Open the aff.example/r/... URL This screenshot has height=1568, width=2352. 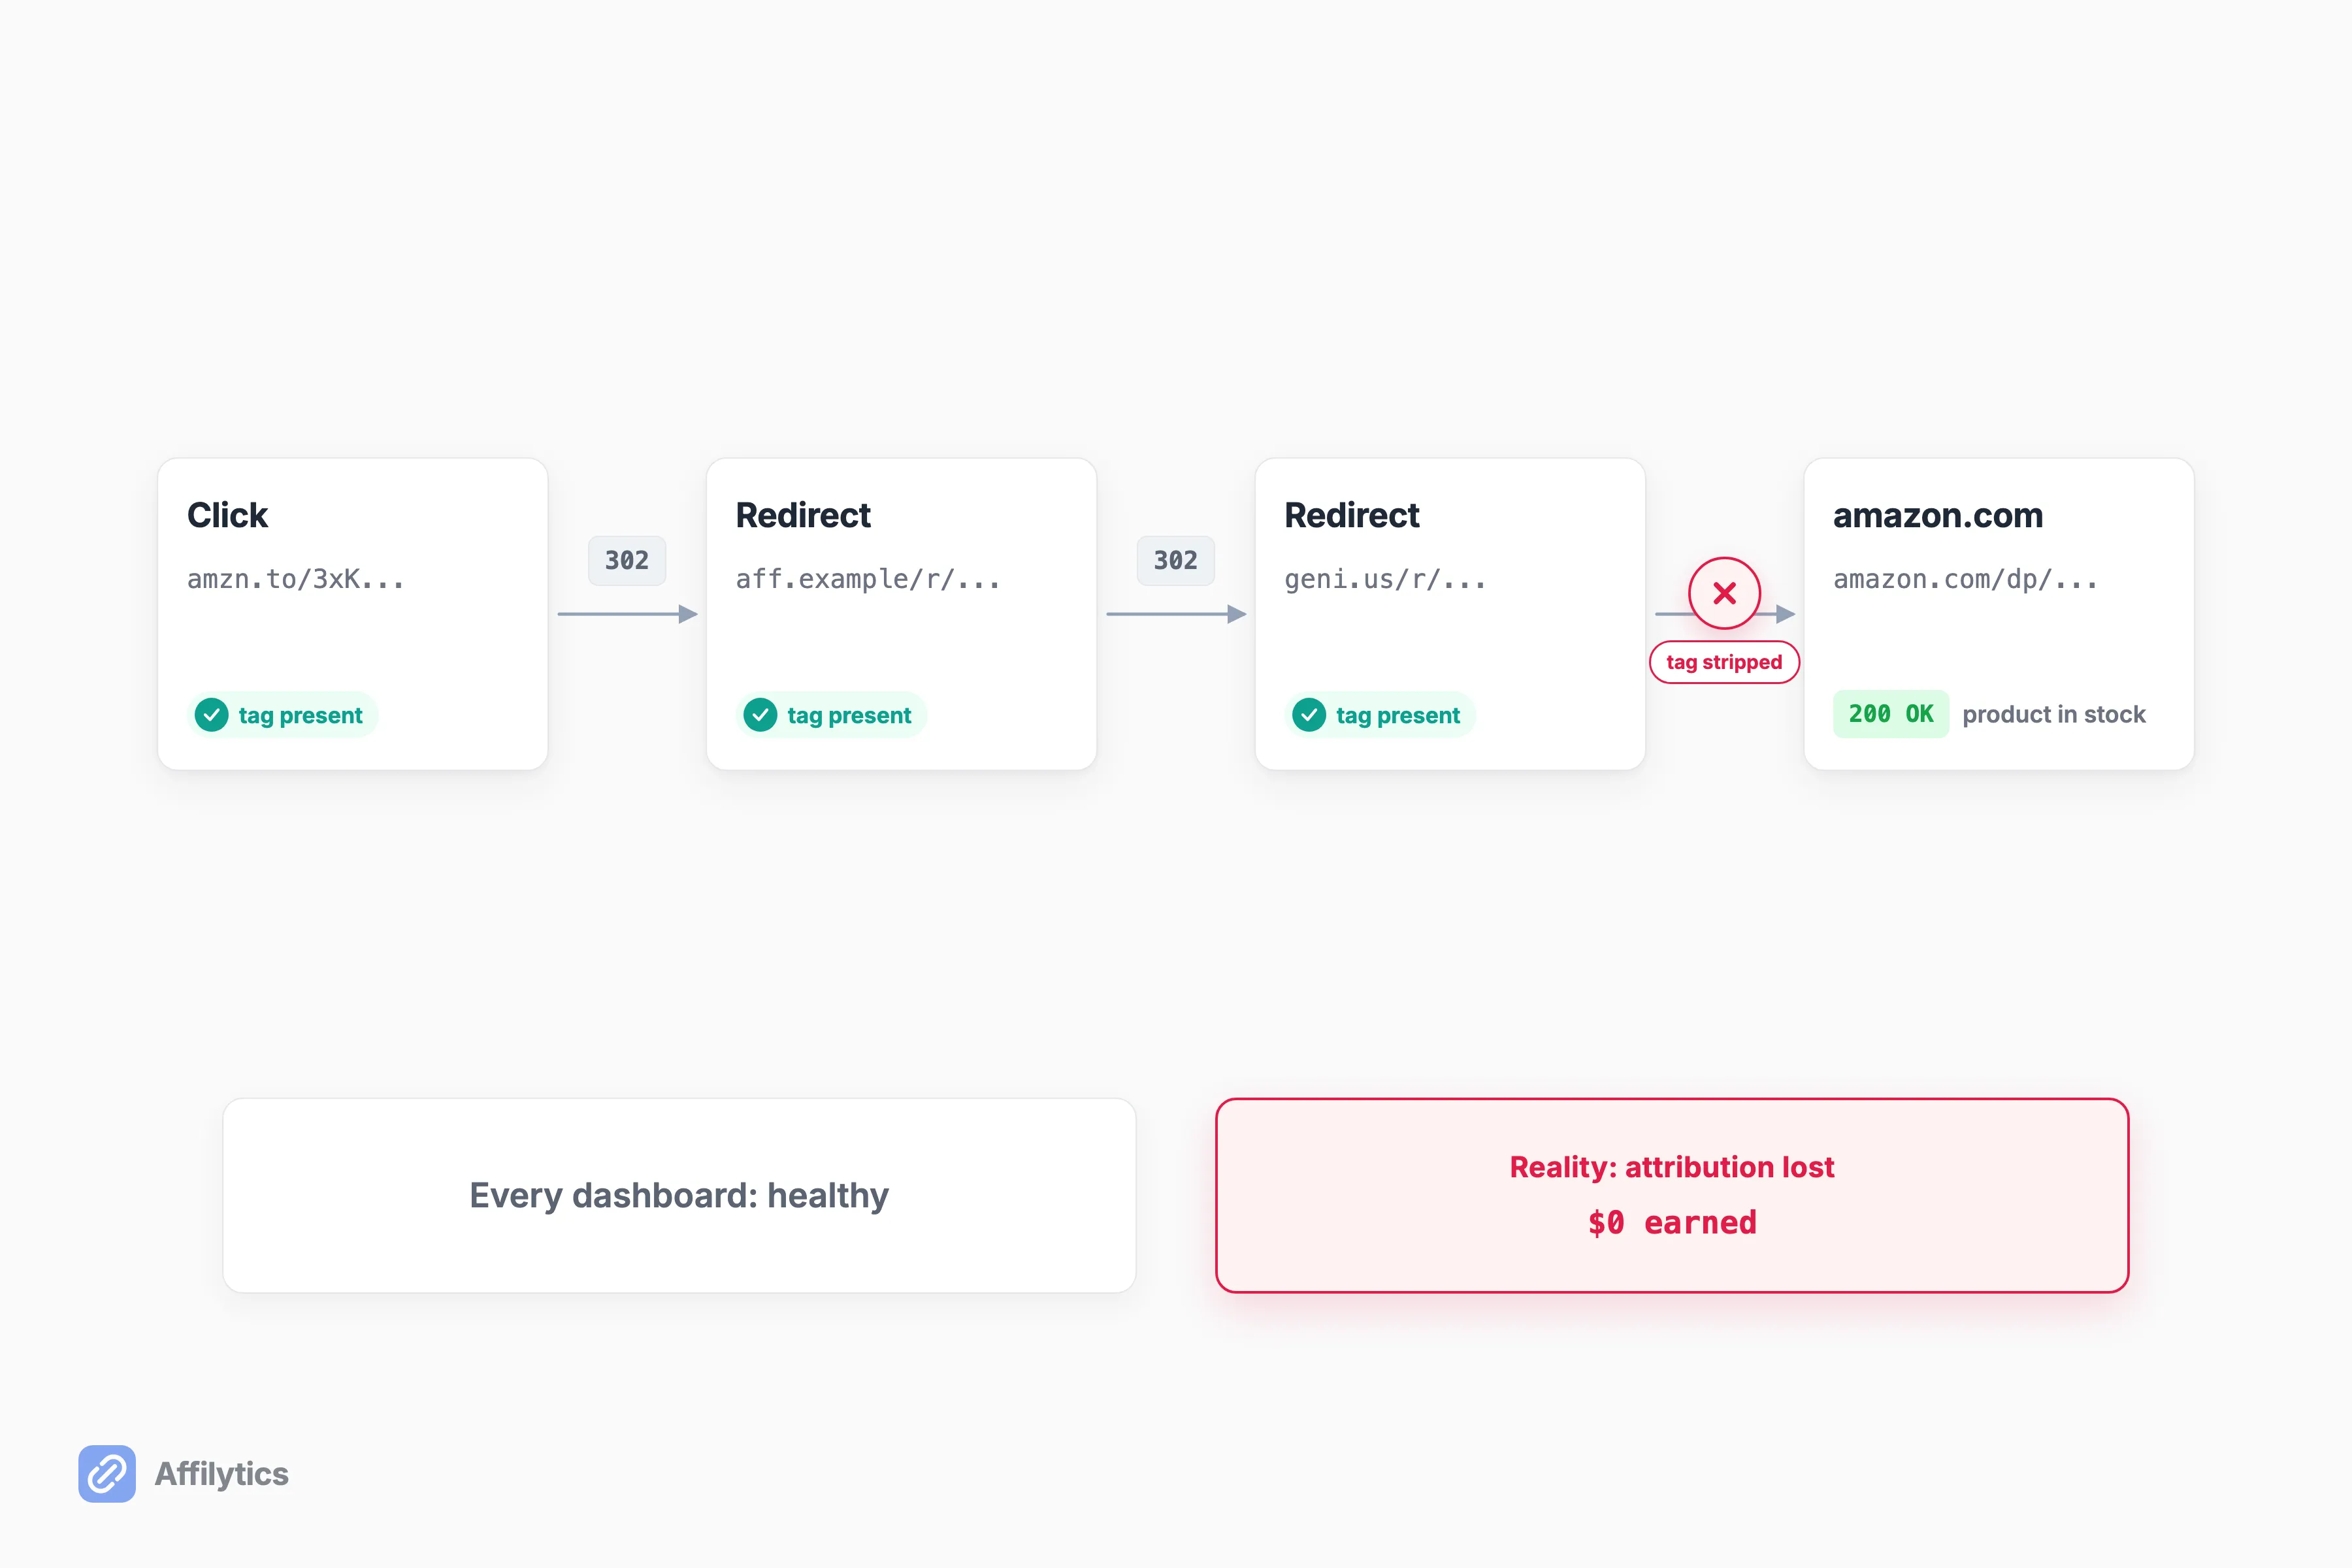(x=868, y=579)
